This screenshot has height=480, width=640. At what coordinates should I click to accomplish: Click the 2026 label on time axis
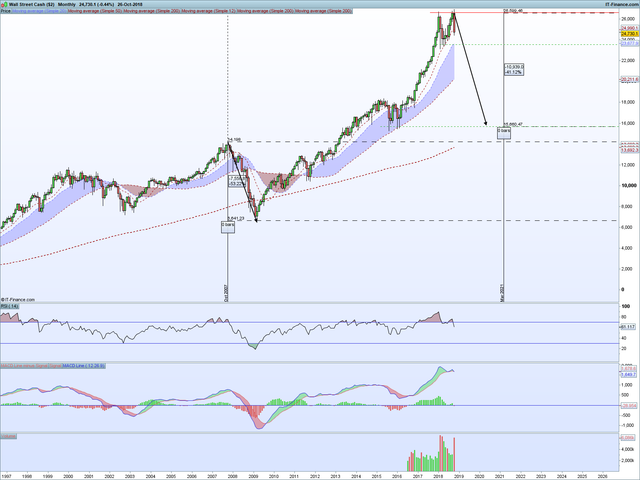(602, 476)
